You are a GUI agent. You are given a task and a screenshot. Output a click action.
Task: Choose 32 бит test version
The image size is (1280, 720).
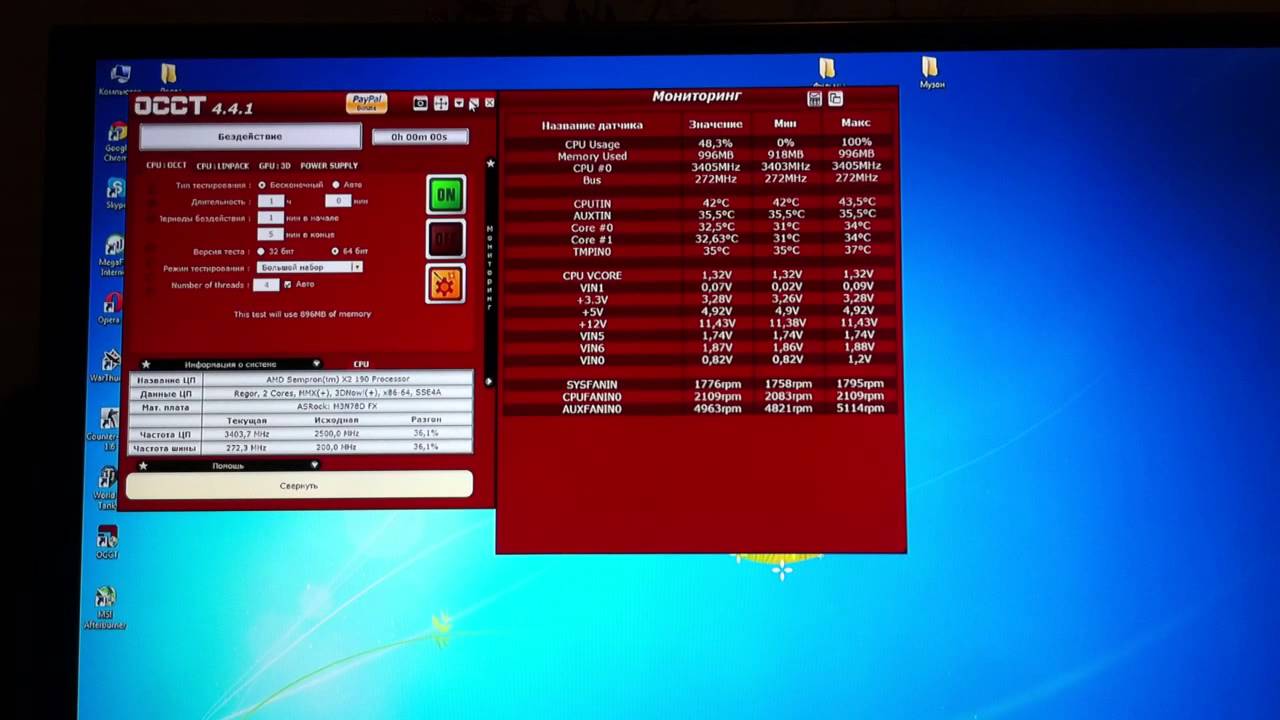[261, 251]
